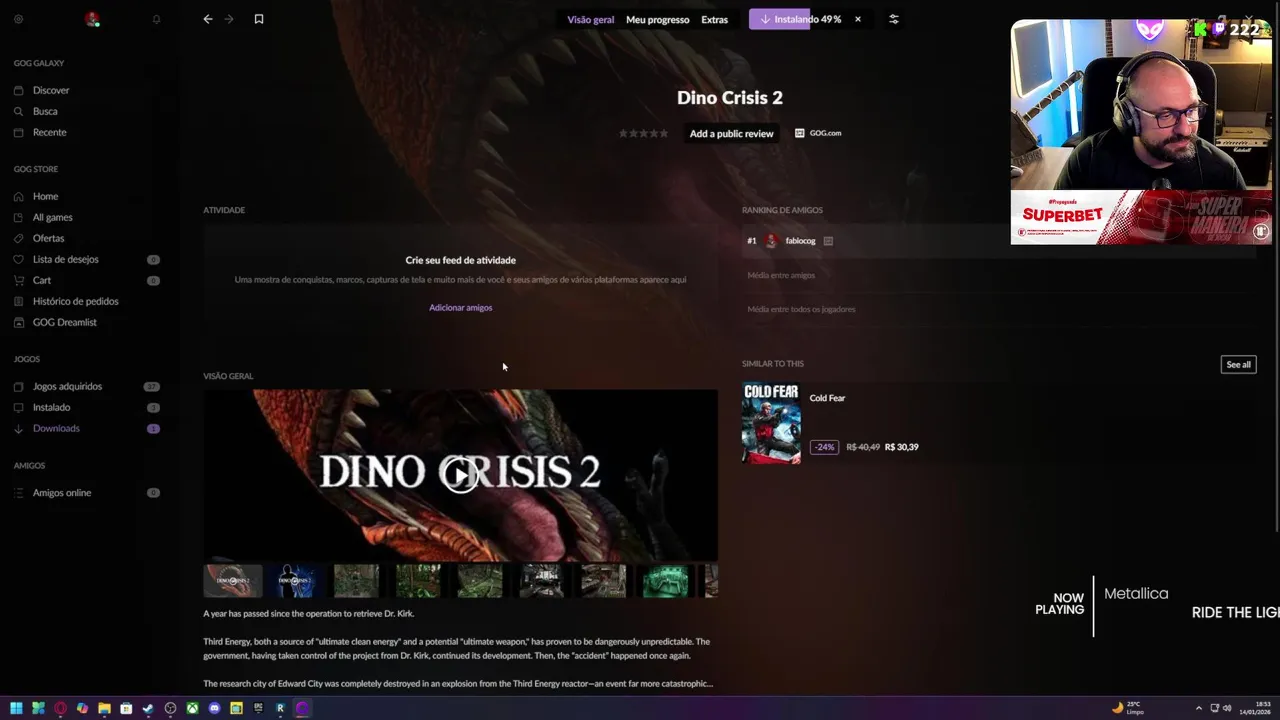The height and width of the screenshot is (720, 1280).
Task: Open the notifications bell
Action: tap(156, 19)
